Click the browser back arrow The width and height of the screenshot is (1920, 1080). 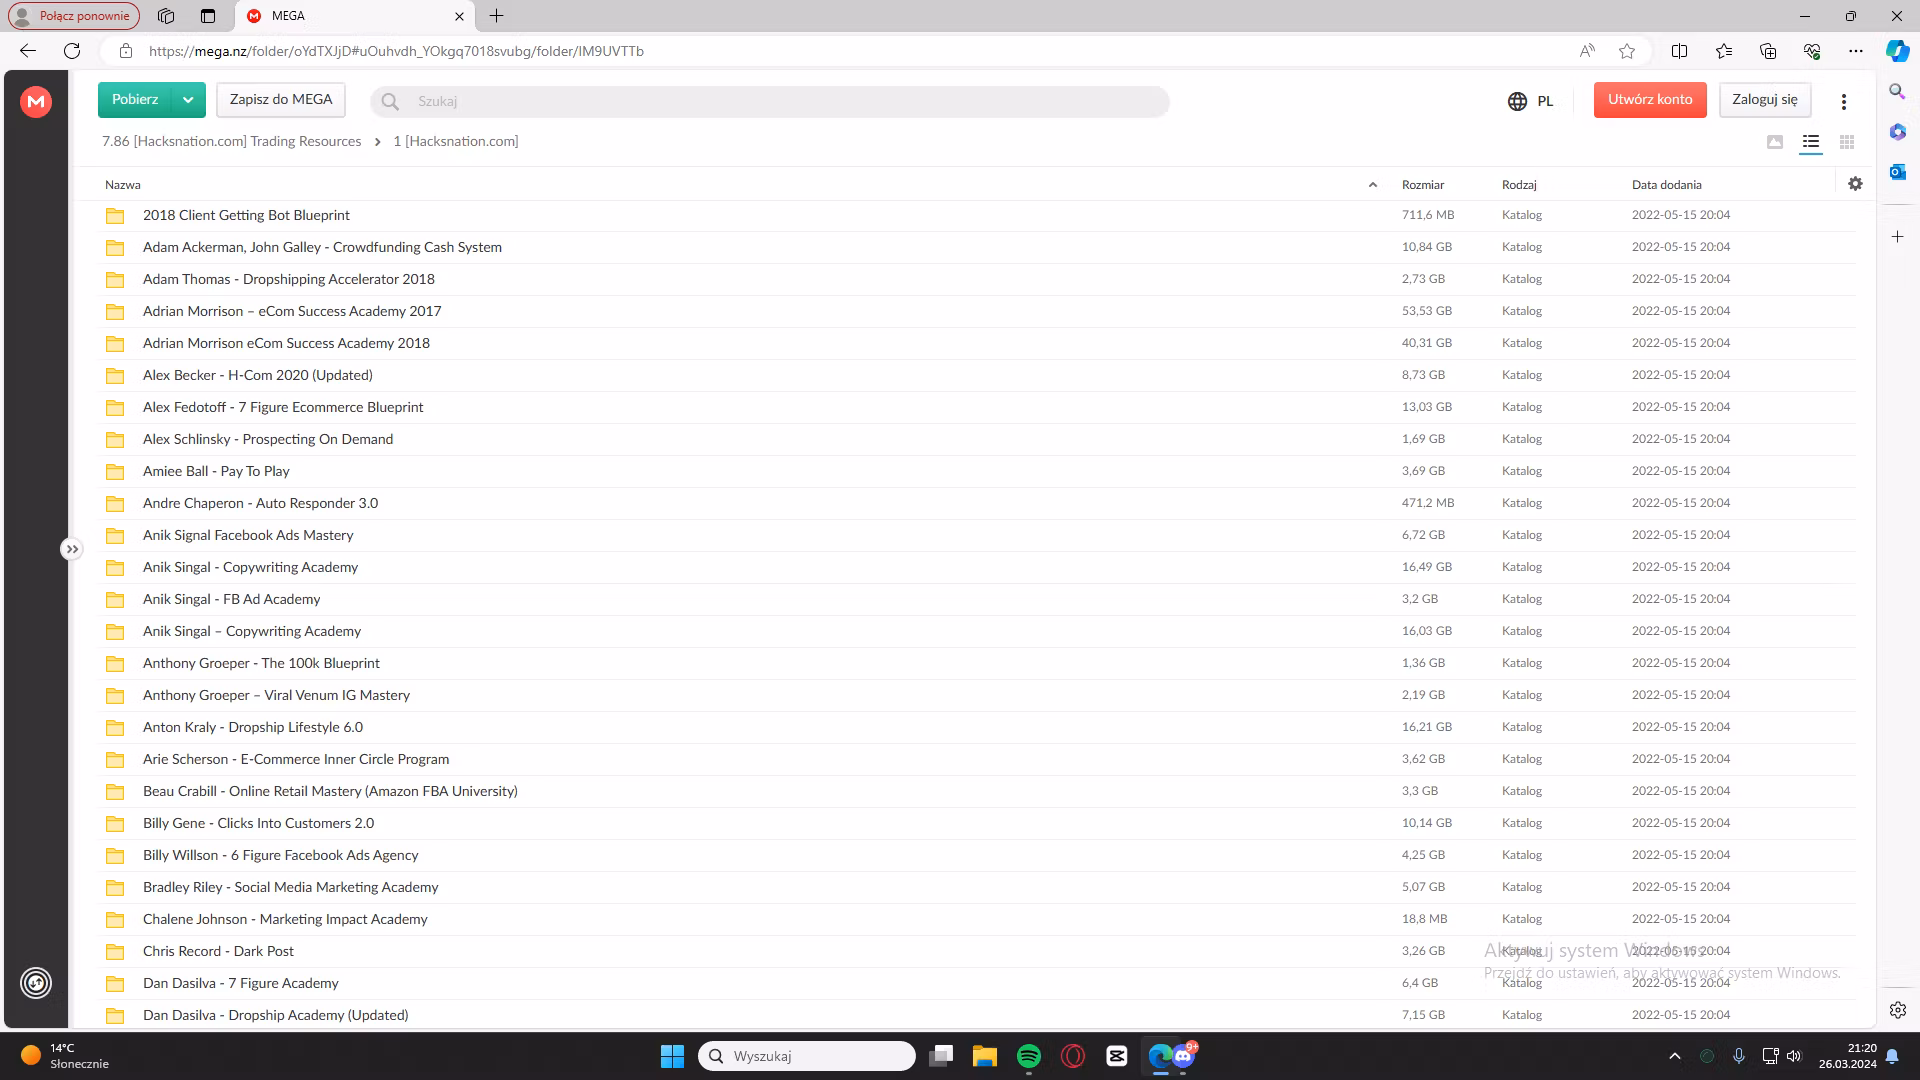click(28, 51)
